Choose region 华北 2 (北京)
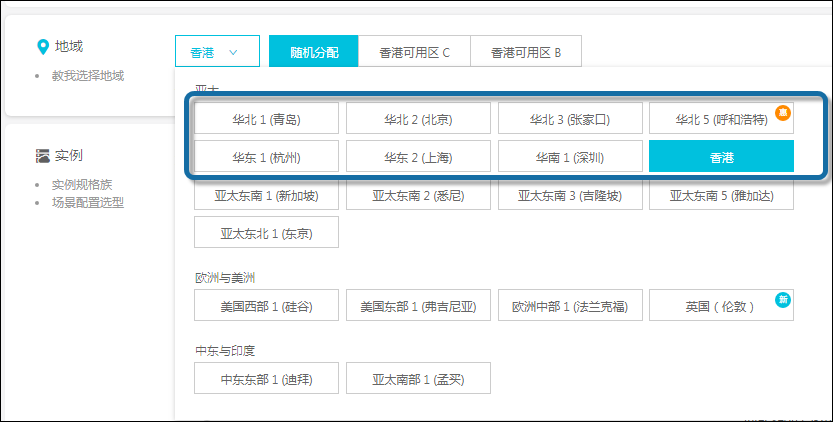The height and width of the screenshot is (422, 833). click(418, 119)
